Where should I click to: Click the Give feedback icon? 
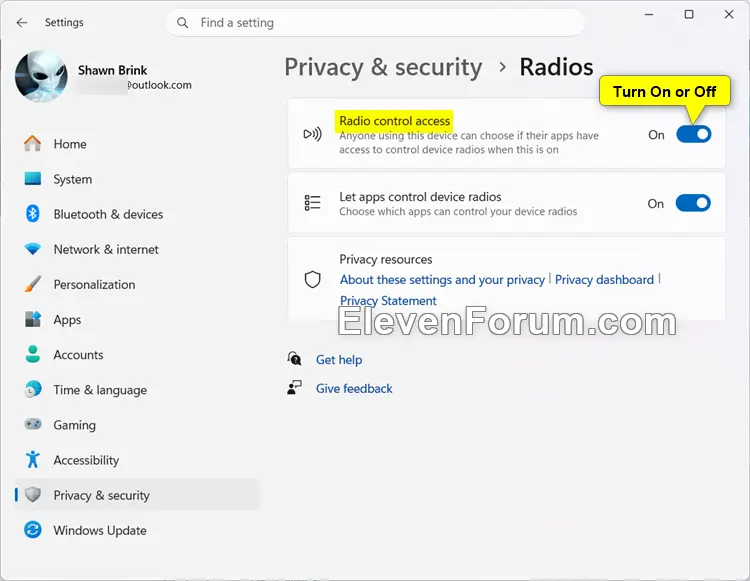pos(295,387)
